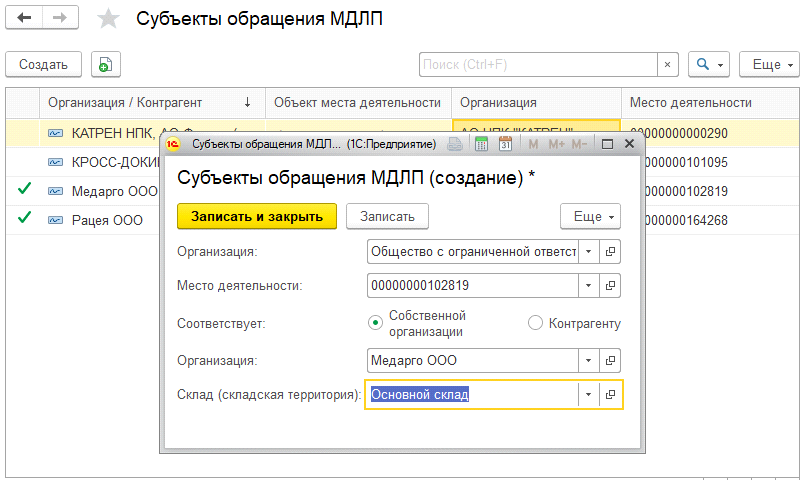The width and height of the screenshot is (806, 480).
Task: Click the 1C logo icon in dialog title
Action: pos(173,144)
